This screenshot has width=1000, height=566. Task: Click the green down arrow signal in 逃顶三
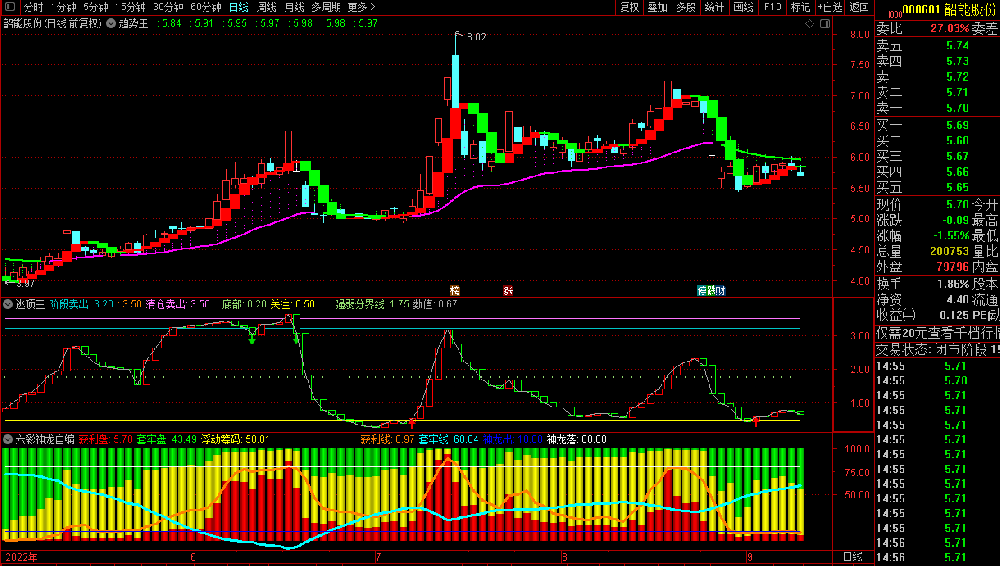point(252,340)
